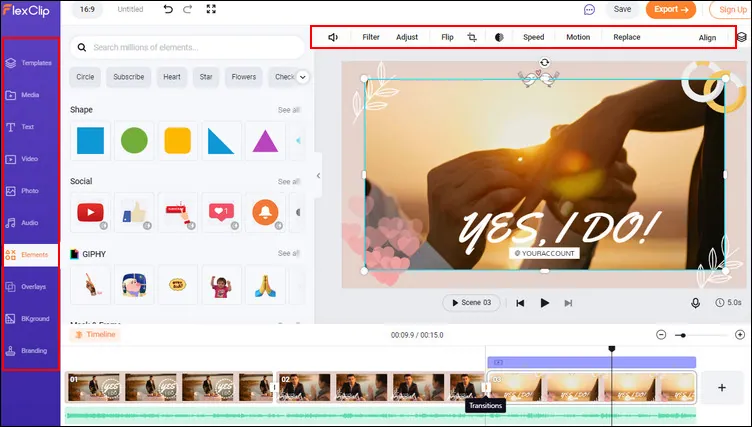Zoom out timeline with minus icon

pyautogui.click(x=661, y=335)
